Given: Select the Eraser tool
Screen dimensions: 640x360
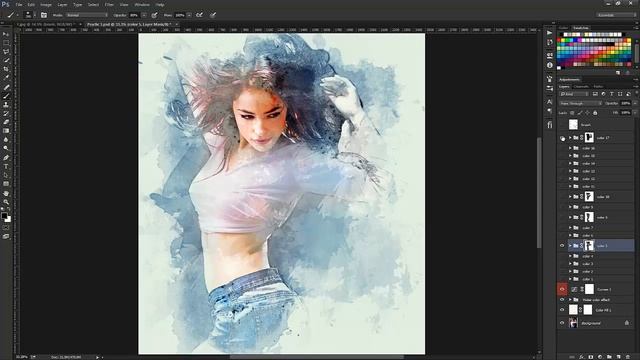Looking at the screenshot, I should [6, 122].
